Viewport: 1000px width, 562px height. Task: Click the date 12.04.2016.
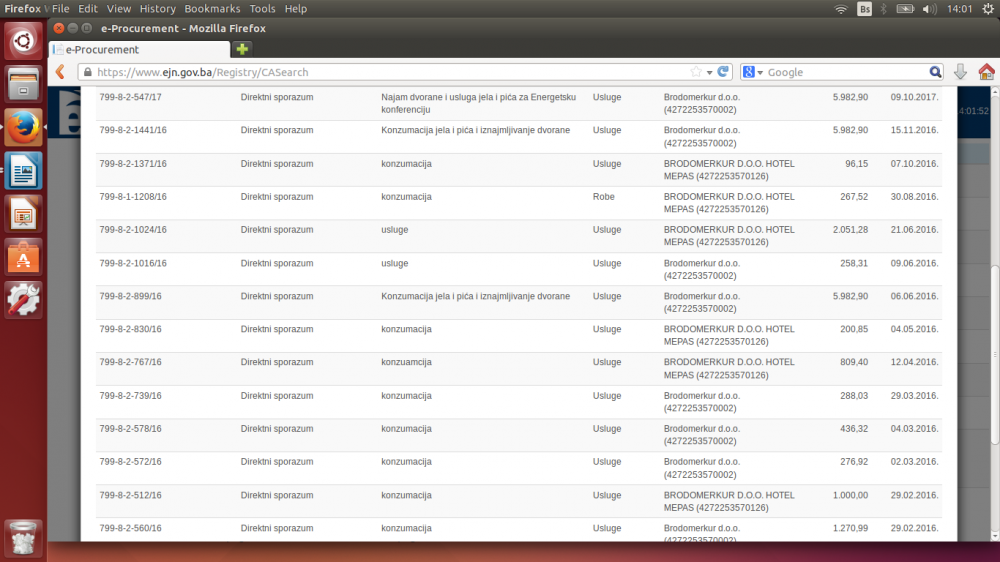click(x=915, y=362)
